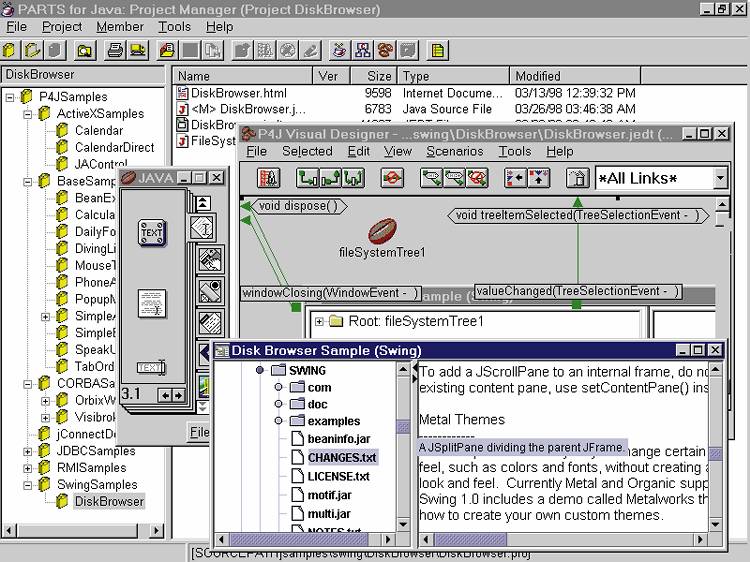This screenshot has height=562, width=750.
Task: Click the Name column header
Action: (242, 76)
